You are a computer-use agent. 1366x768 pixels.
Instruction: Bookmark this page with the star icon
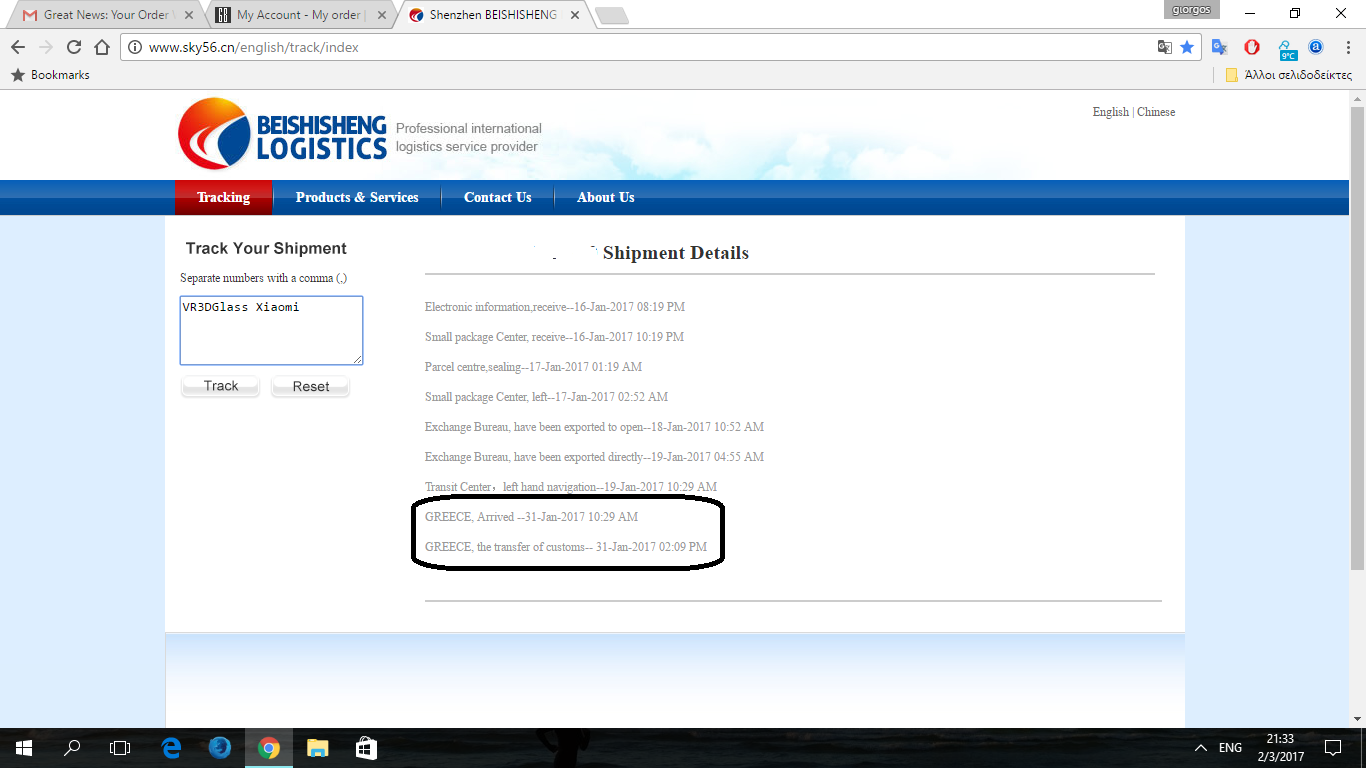click(x=1187, y=47)
